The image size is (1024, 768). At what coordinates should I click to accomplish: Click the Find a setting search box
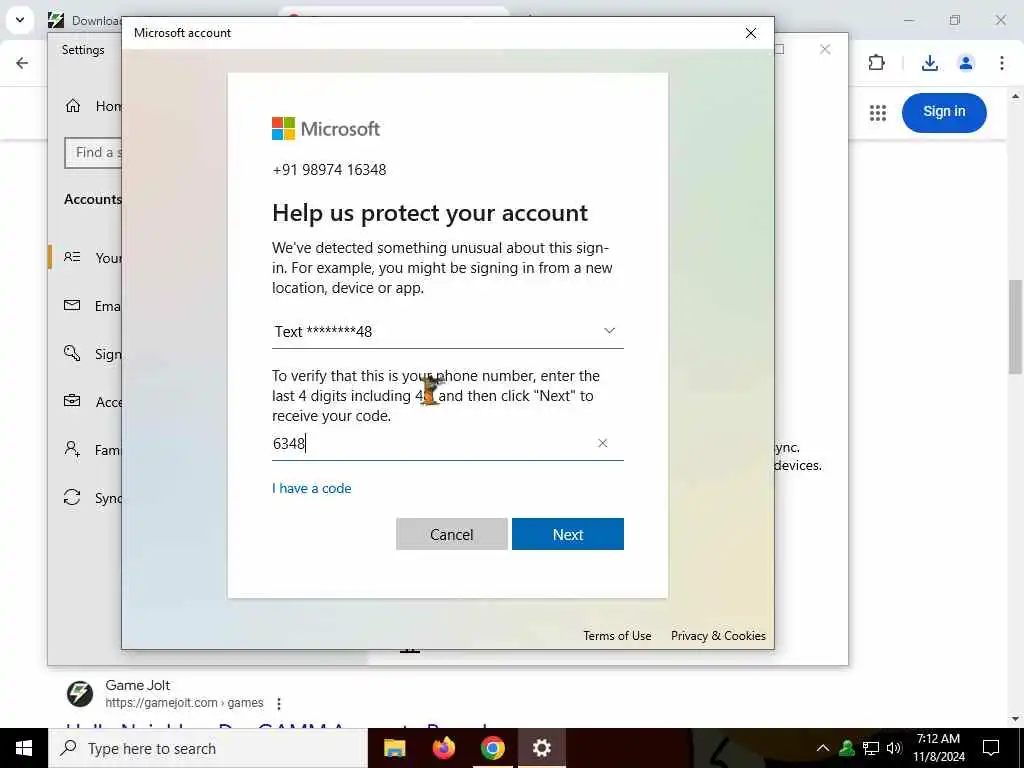[x=93, y=153]
